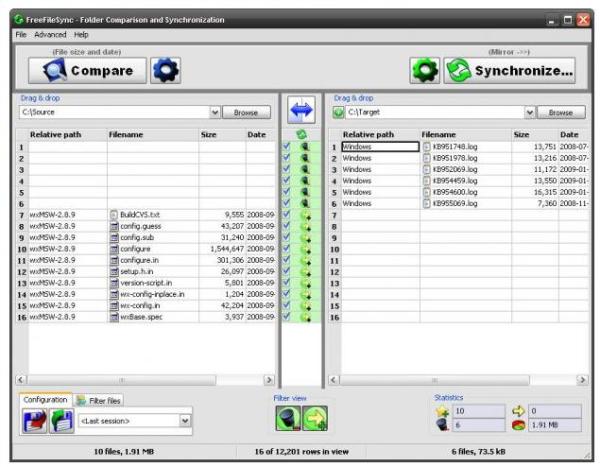Open synchronization settings green gear icon
This screenshot has height=467, width=600.
[424, 70]
